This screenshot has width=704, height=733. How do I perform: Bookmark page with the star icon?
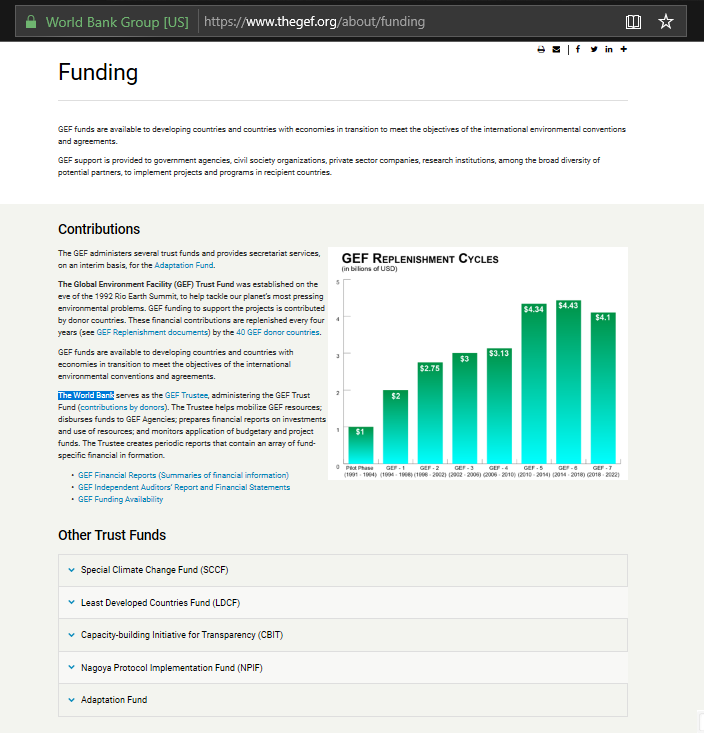click(666, 22)
